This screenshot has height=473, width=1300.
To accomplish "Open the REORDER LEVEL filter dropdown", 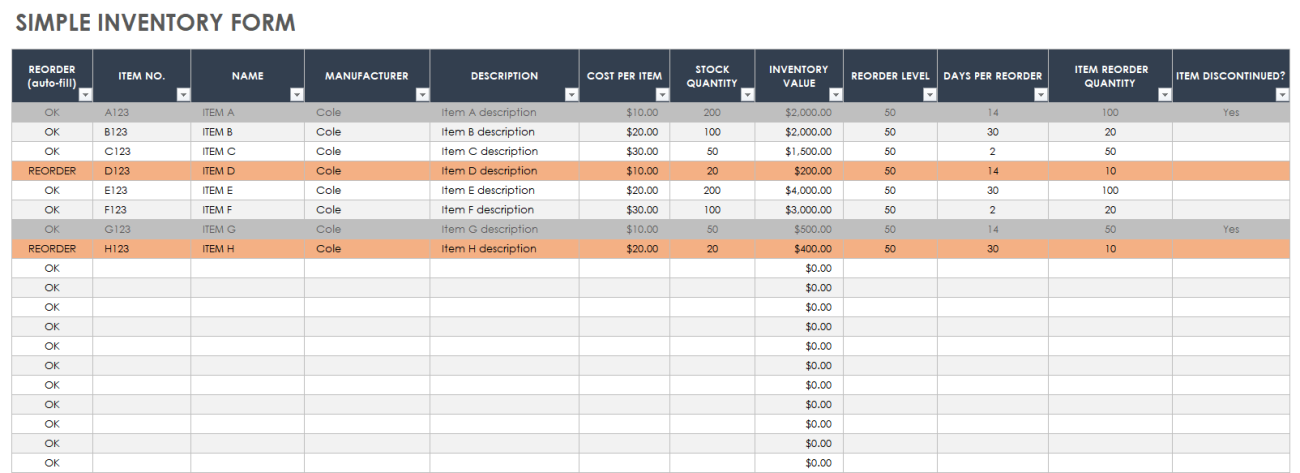I will coord(929,95).
